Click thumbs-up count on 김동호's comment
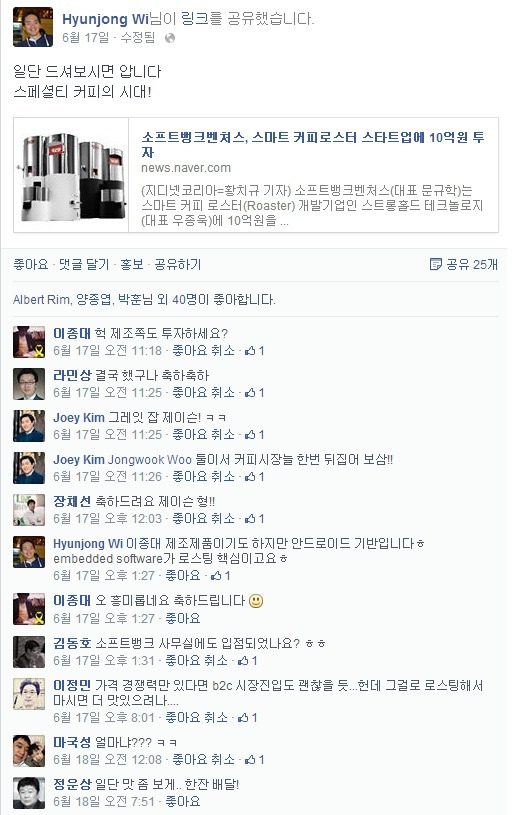 coord(247,661)
